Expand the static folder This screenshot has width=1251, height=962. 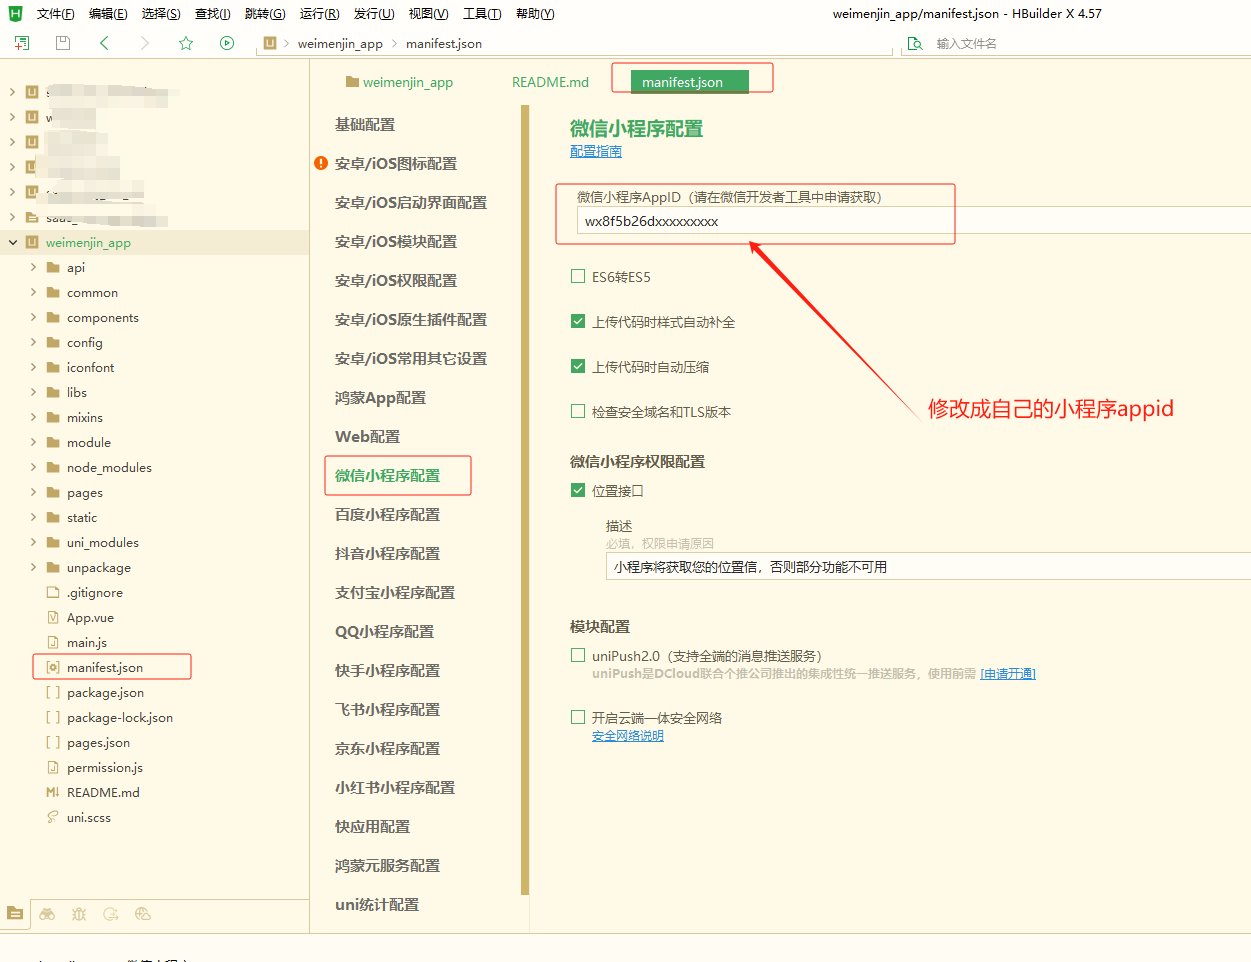tap(33, 517)
